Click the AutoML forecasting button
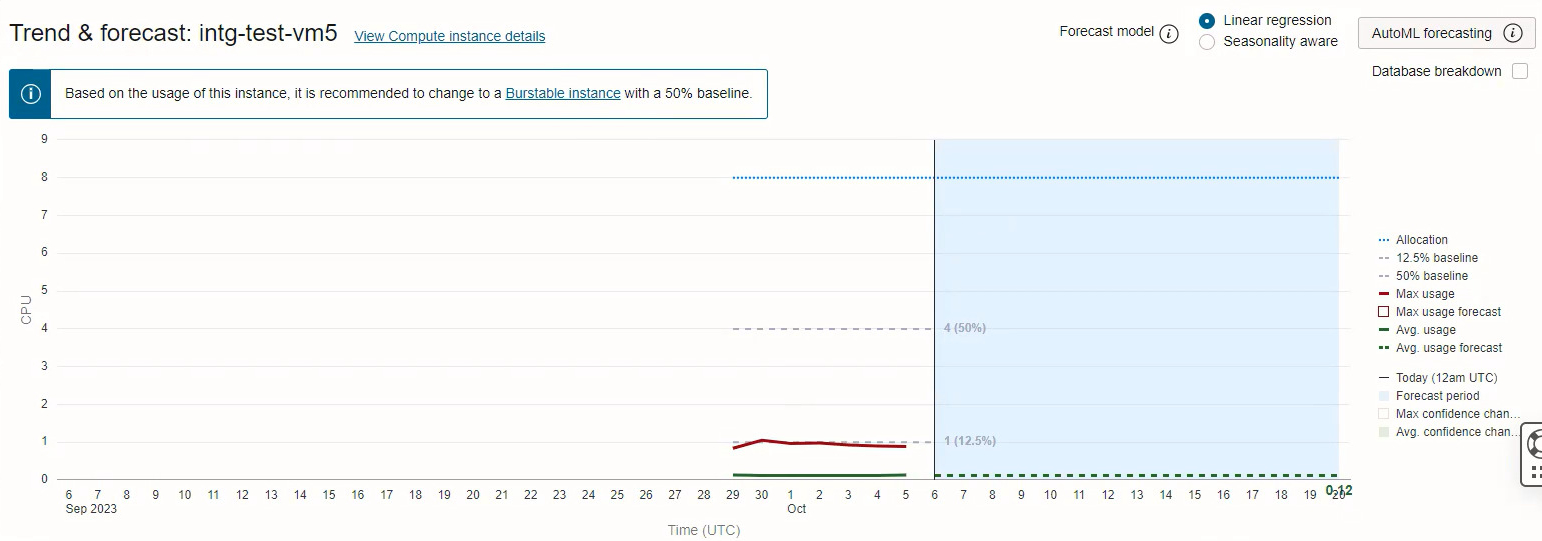1542x541 pixels. click(x=1431, y=33)
